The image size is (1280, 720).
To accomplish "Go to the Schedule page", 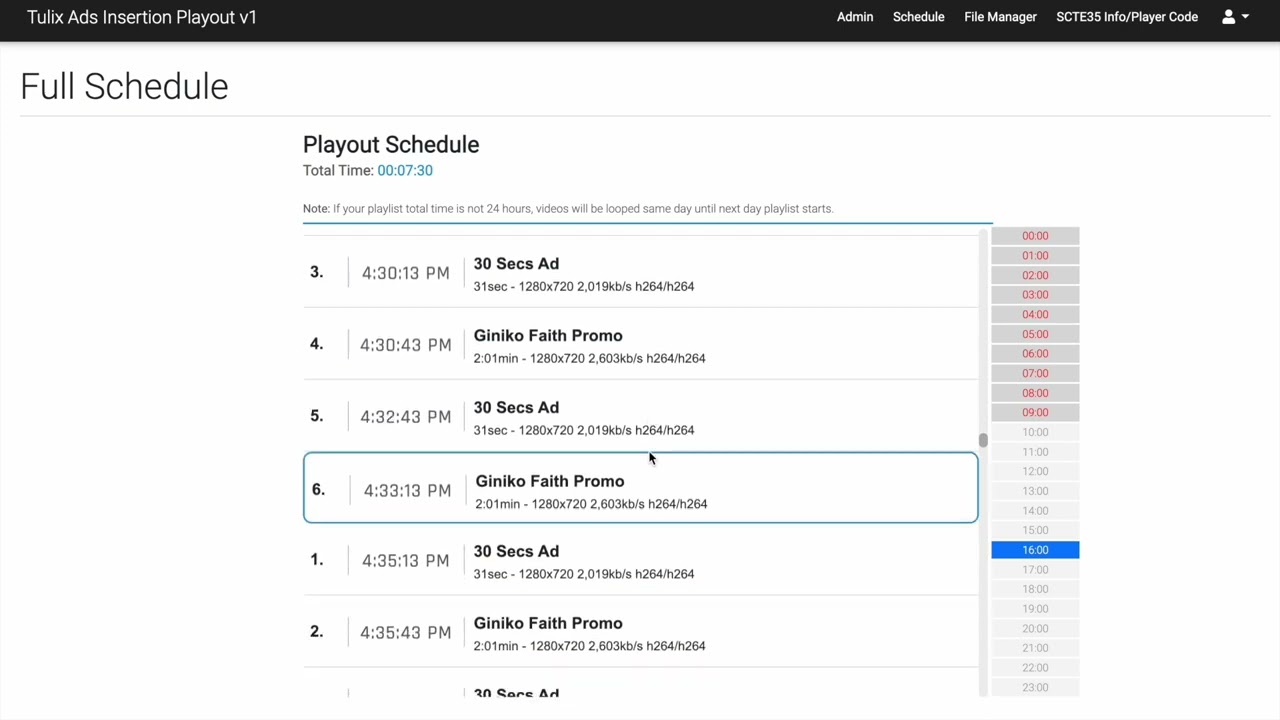I will (918, 17).
